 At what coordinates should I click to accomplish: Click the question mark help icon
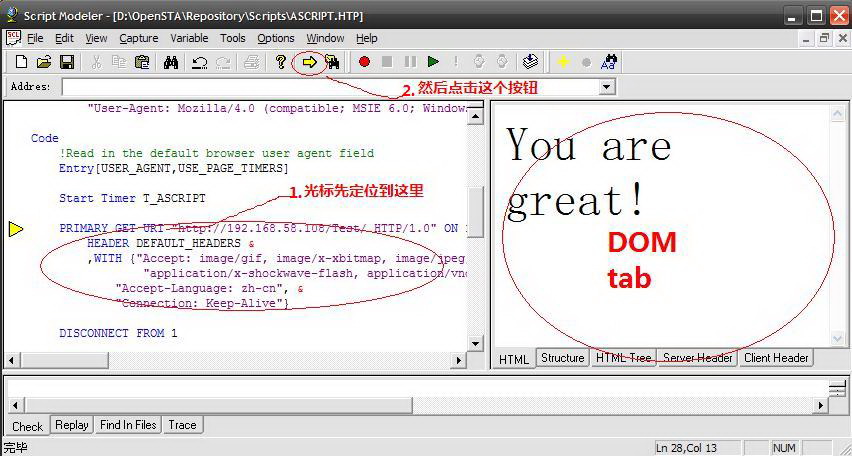coord(280,62)
